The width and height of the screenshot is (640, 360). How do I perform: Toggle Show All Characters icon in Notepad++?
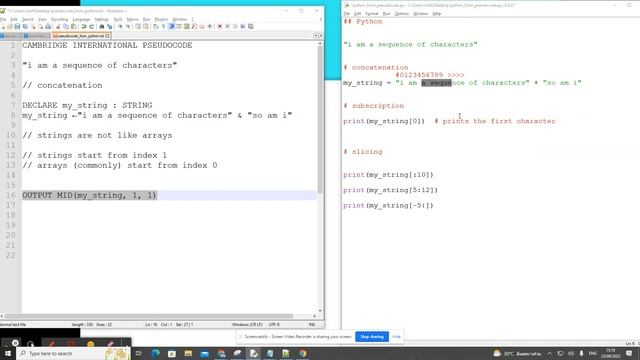(164, 27)
